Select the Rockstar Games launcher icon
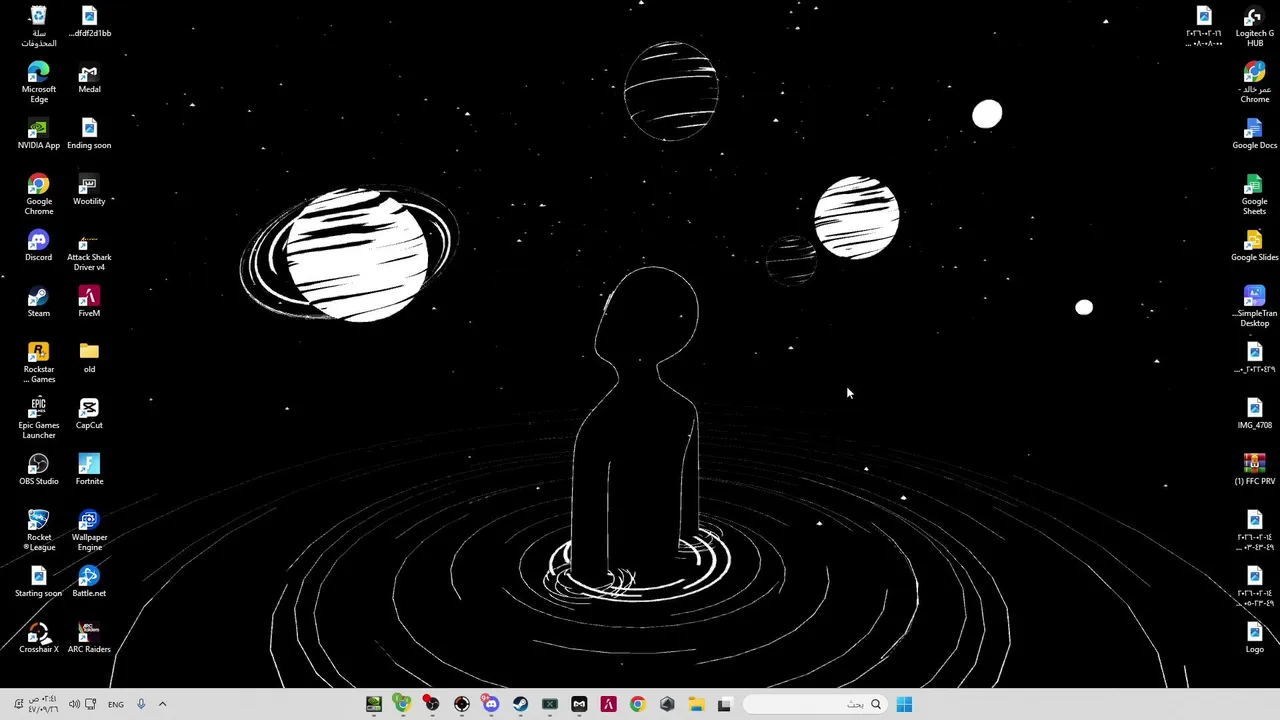Viewport: 1280px width, 720px height. 38,362
